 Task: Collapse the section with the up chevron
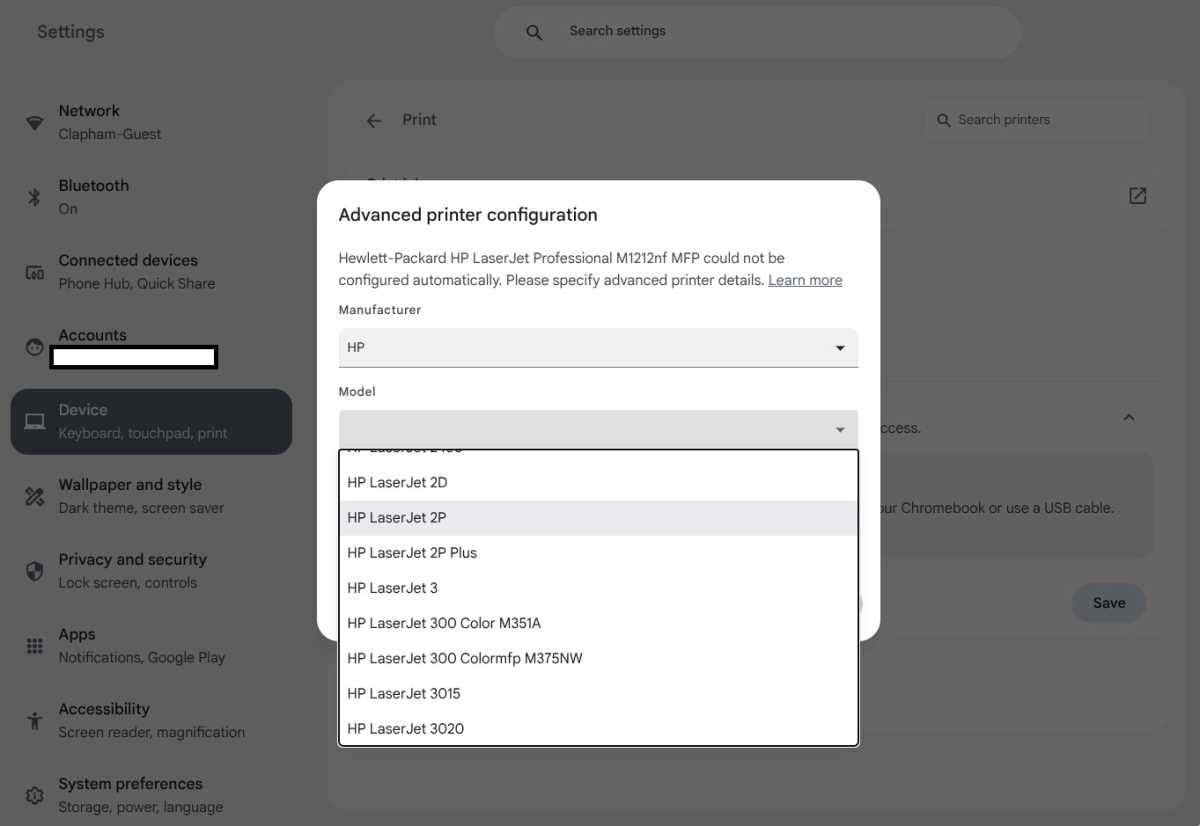(1128, 417)
